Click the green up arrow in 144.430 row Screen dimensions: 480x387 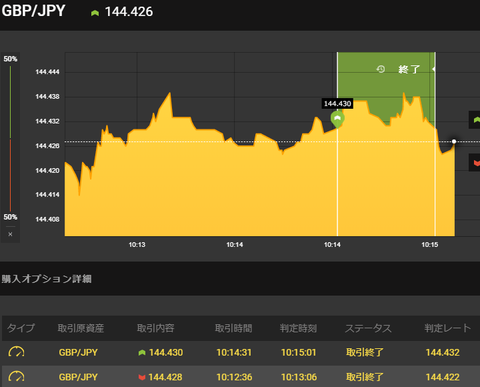coord(142,352)
